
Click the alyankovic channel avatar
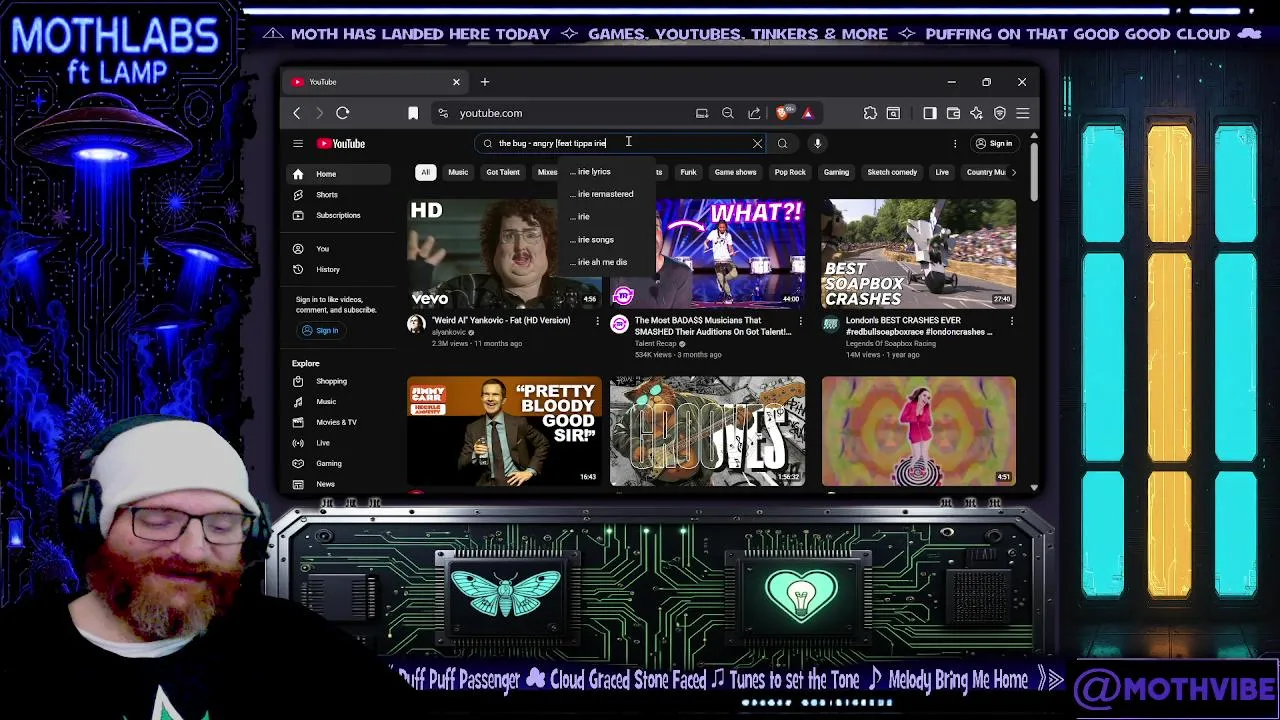(x=416, y=324)
